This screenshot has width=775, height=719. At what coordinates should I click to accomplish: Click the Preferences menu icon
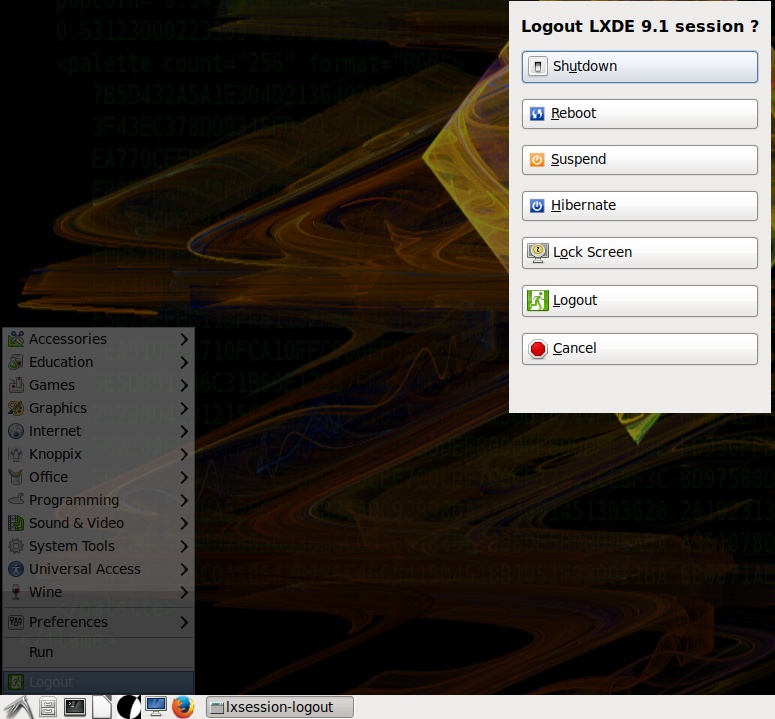point(16,622)
